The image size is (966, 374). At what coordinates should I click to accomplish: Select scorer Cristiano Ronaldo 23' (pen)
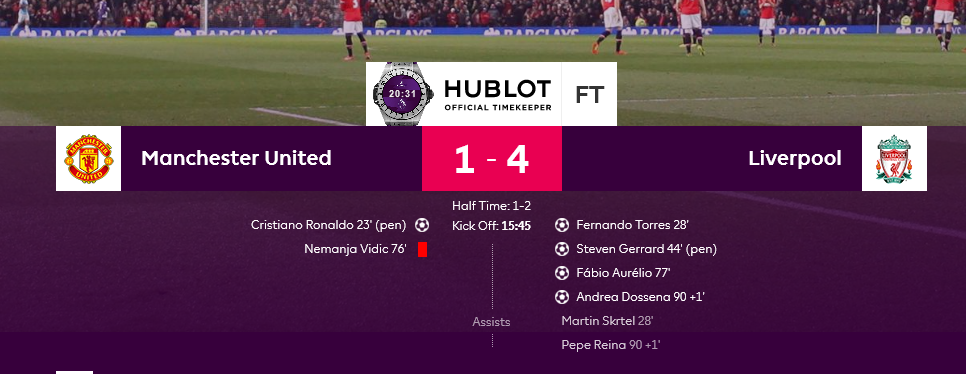tap(328, 225)
